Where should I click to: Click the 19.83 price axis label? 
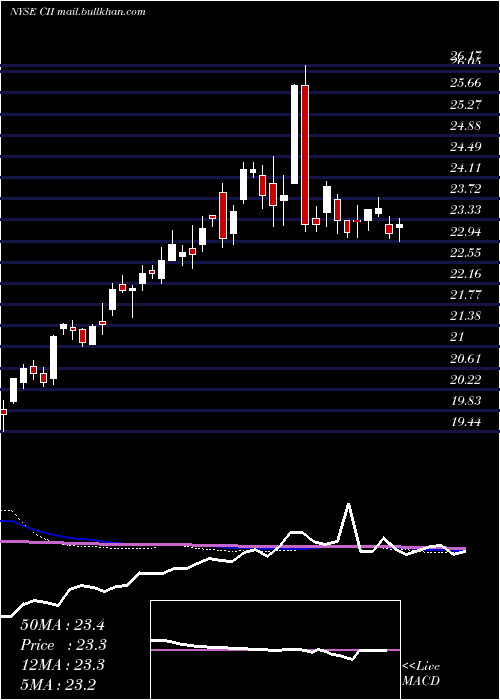[x=466, y=400]
